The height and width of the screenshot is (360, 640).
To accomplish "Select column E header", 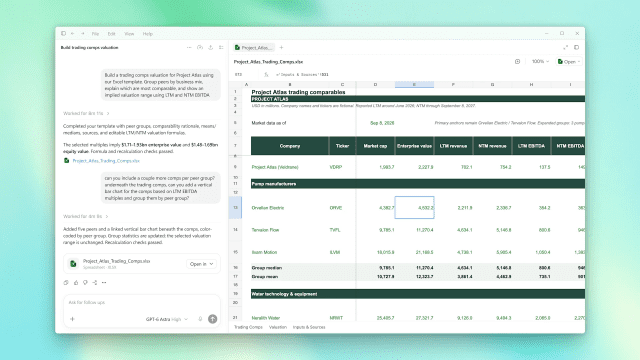I will (414, 84).
